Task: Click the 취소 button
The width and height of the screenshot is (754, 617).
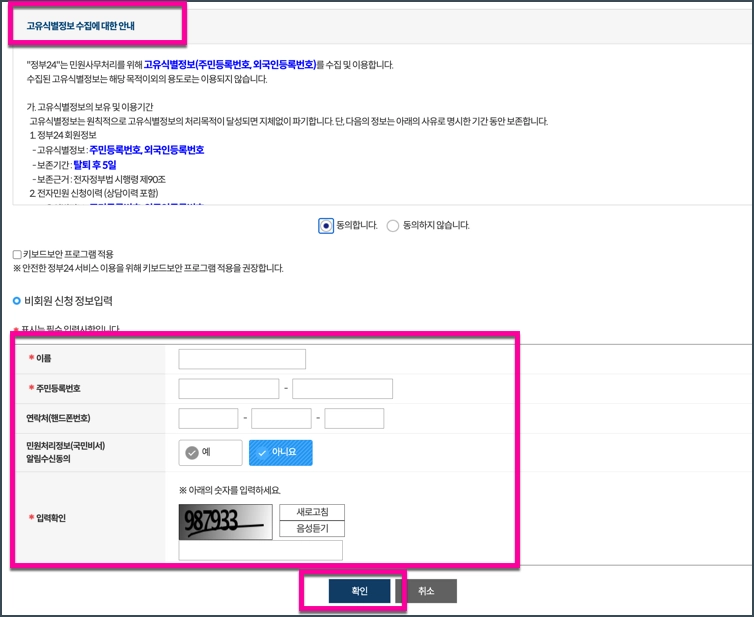Action: 426,591
